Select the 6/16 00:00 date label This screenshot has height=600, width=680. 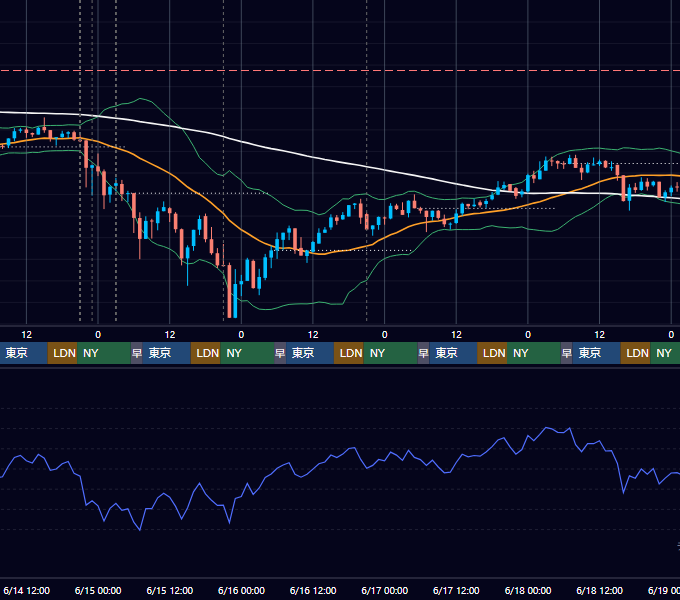[x=241, y=590]
